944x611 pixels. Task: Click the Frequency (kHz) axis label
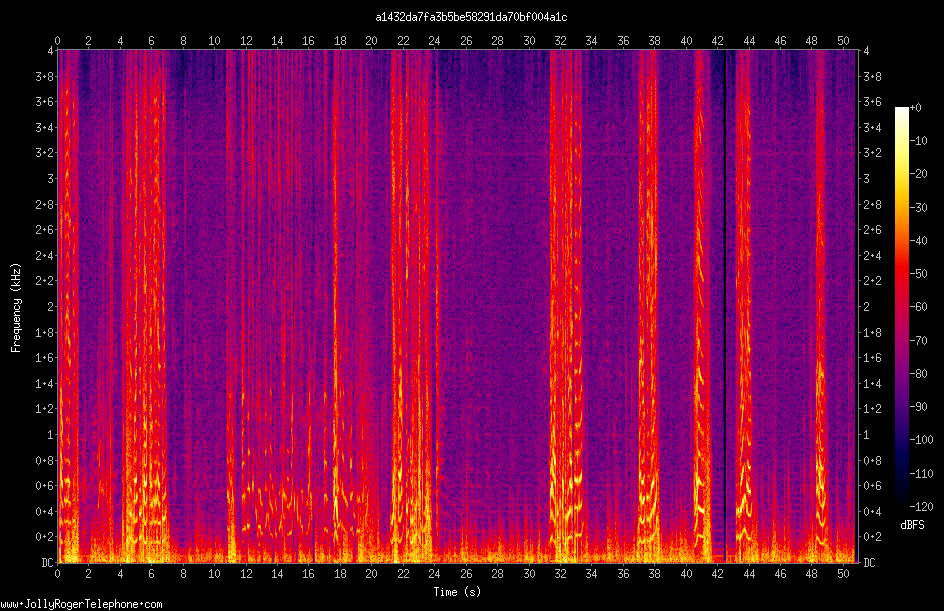pos(16,308)
